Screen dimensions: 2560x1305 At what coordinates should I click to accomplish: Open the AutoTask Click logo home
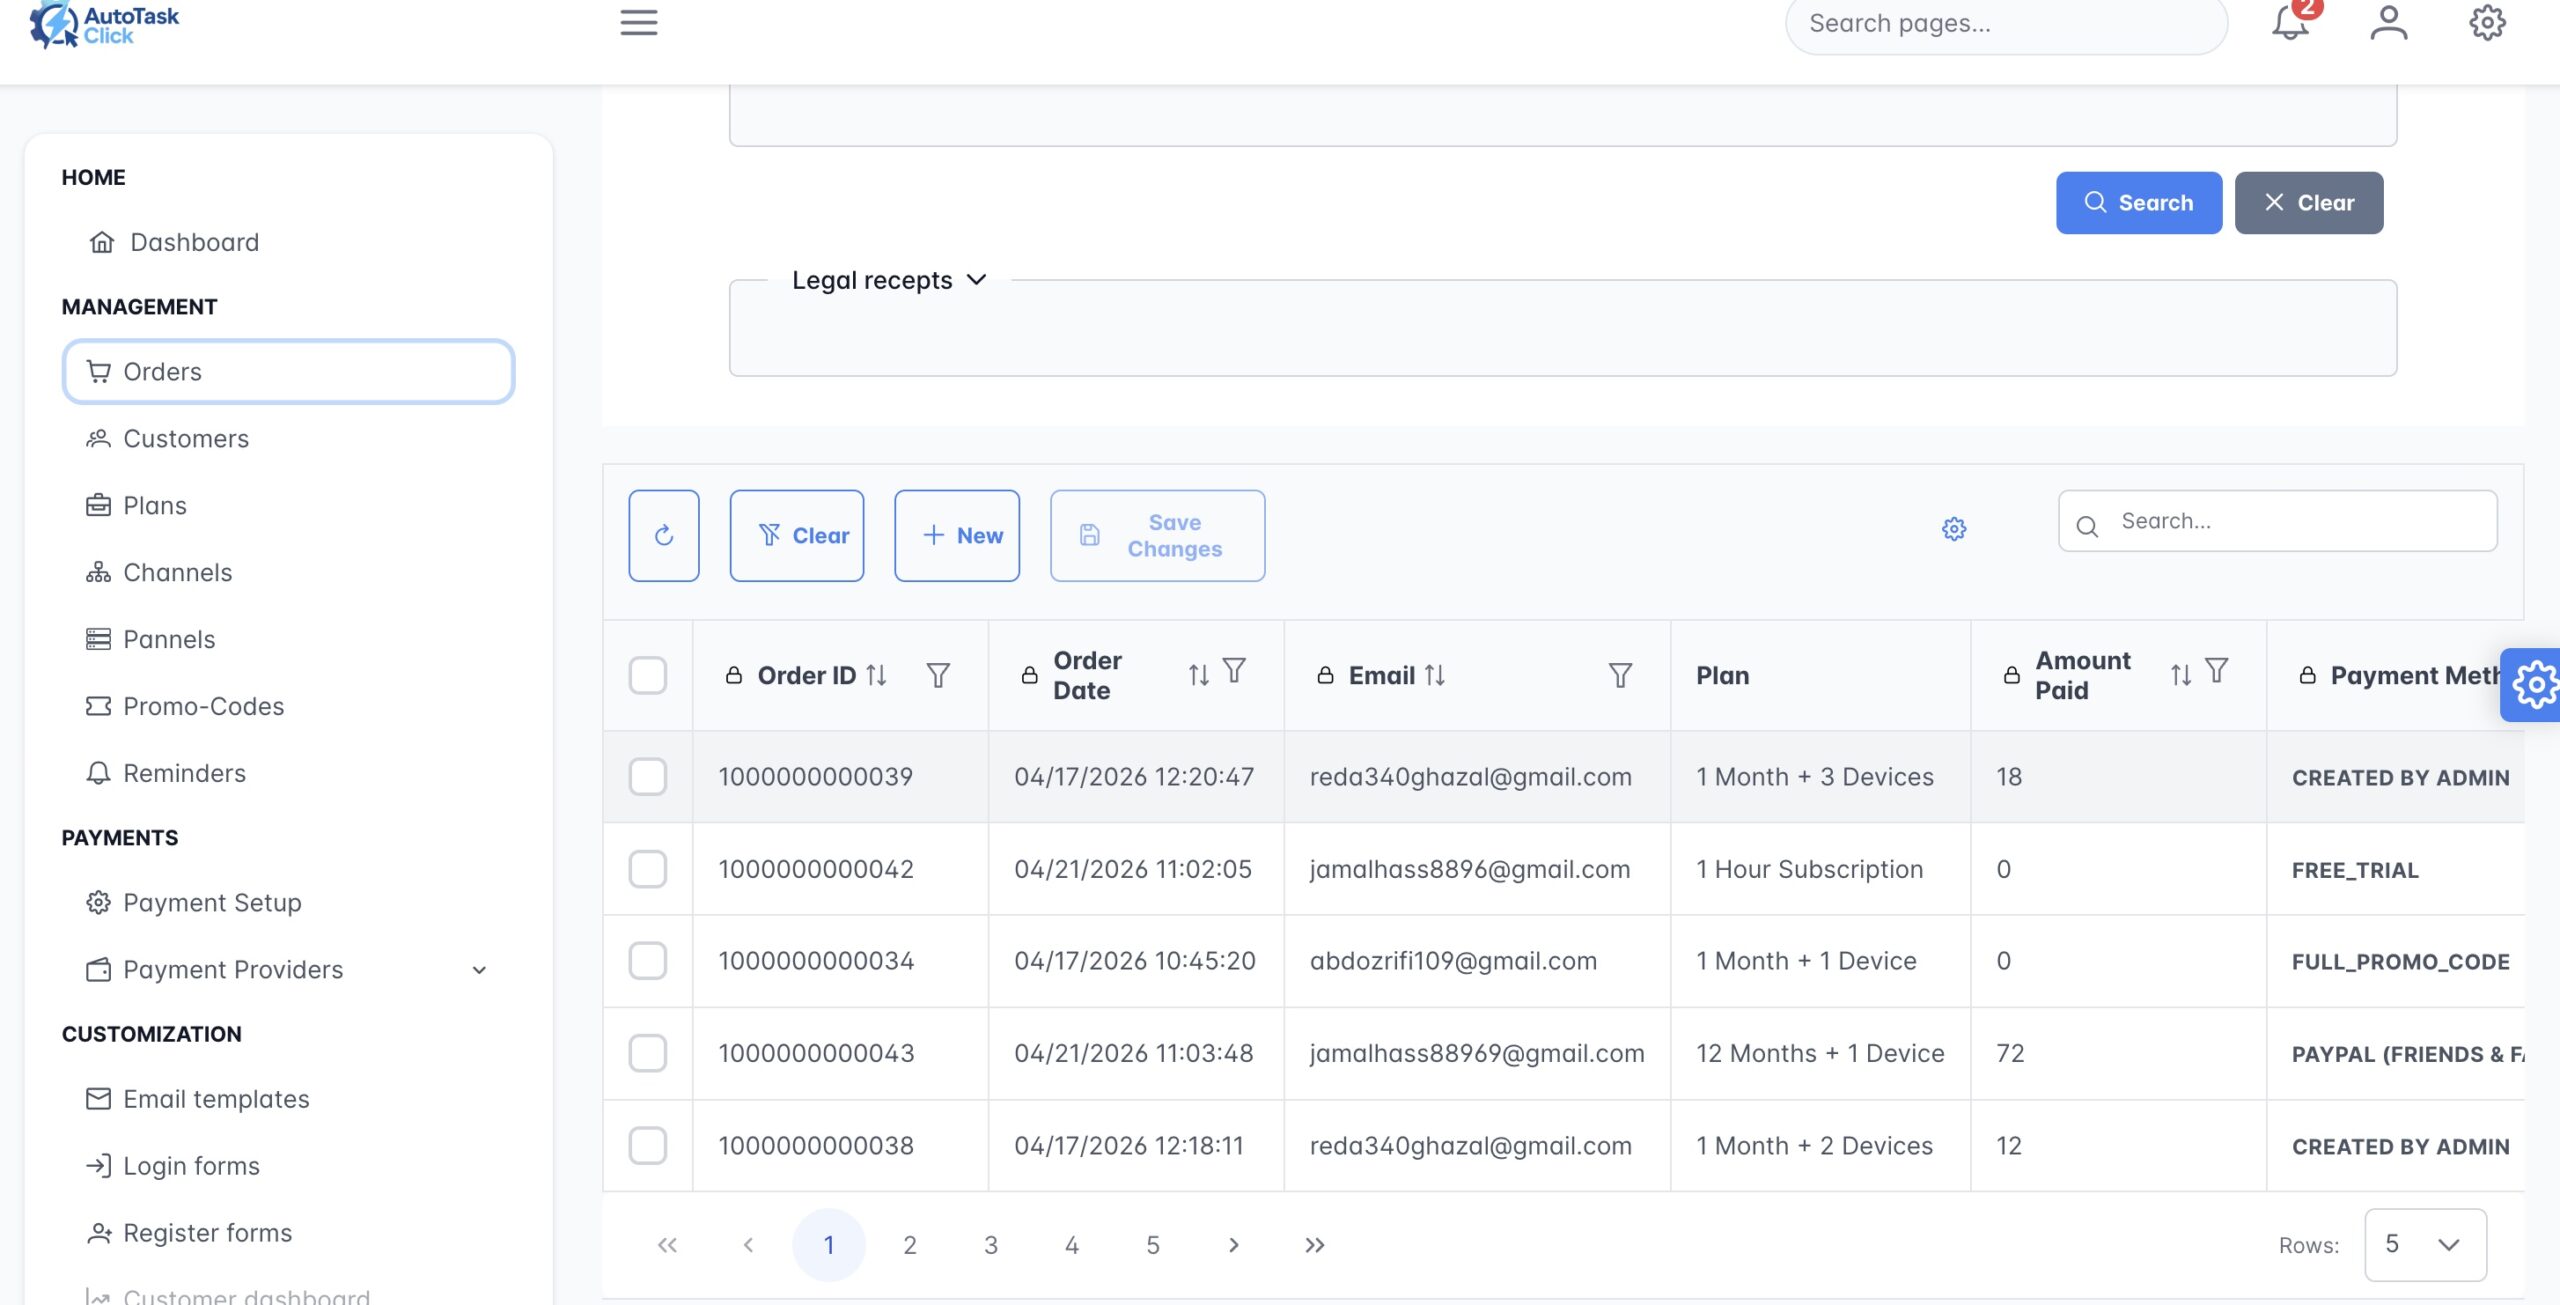coord(104,24)
